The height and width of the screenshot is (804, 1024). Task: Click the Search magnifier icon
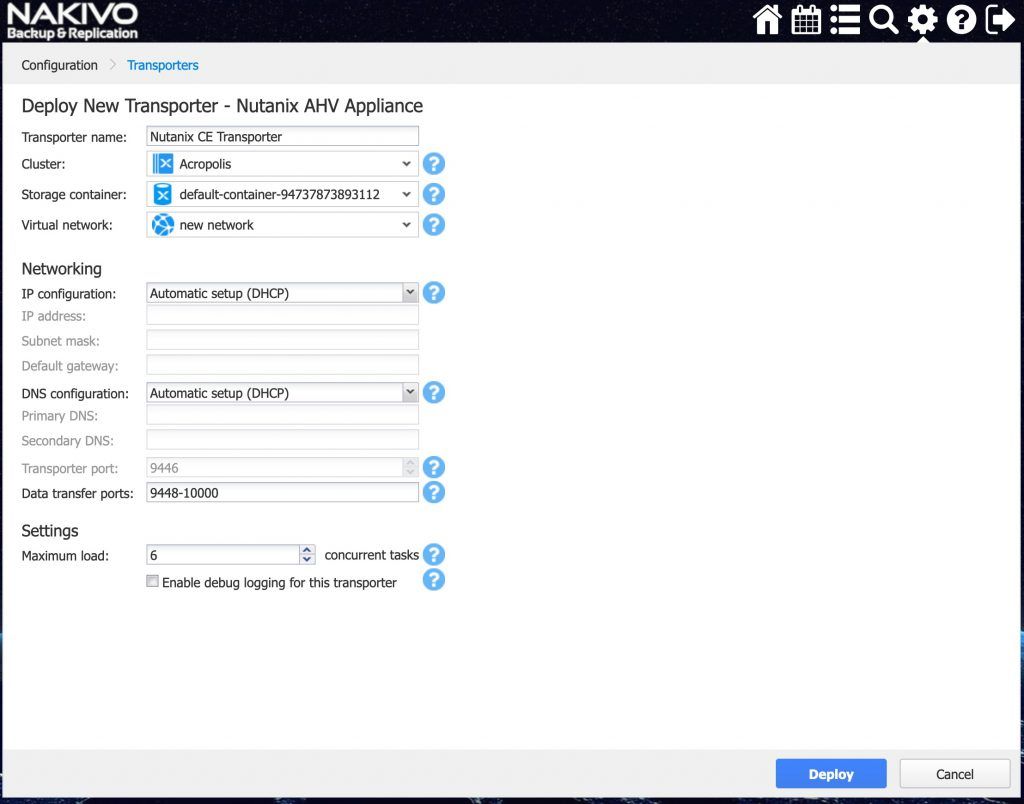(884, 20)
